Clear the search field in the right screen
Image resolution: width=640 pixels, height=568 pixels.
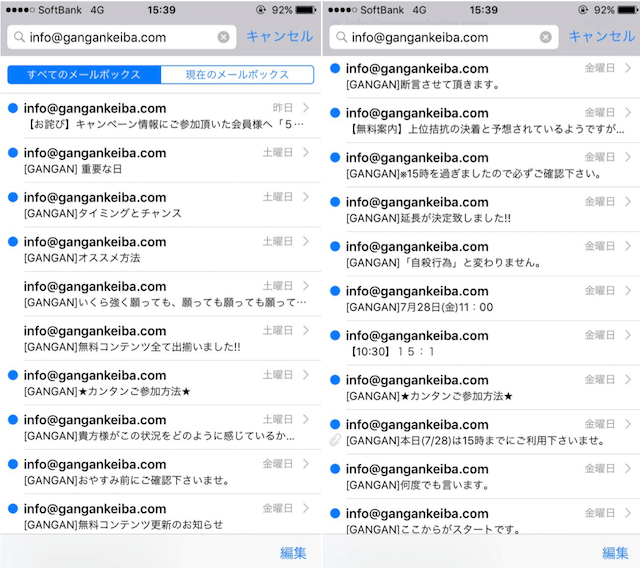[x=546, y=37]
